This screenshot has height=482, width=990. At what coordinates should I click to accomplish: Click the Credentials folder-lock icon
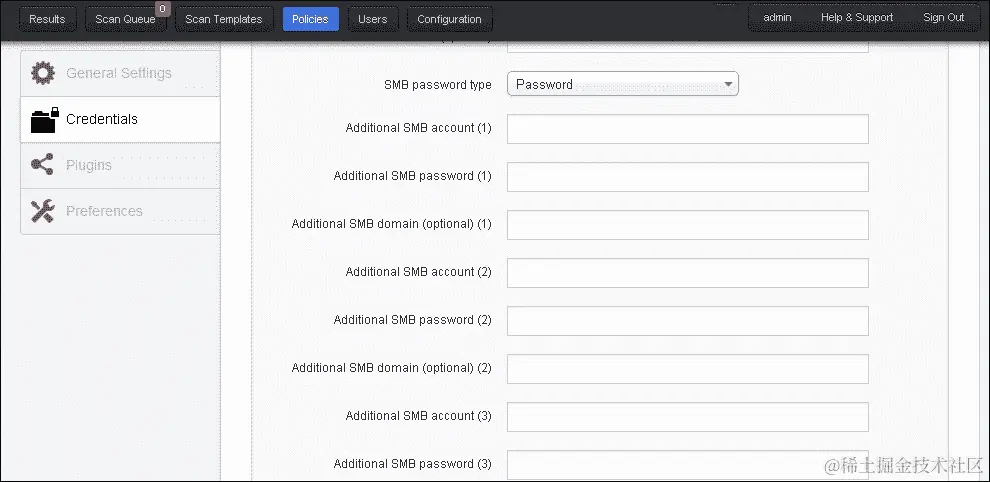click(x=43, y=120)
